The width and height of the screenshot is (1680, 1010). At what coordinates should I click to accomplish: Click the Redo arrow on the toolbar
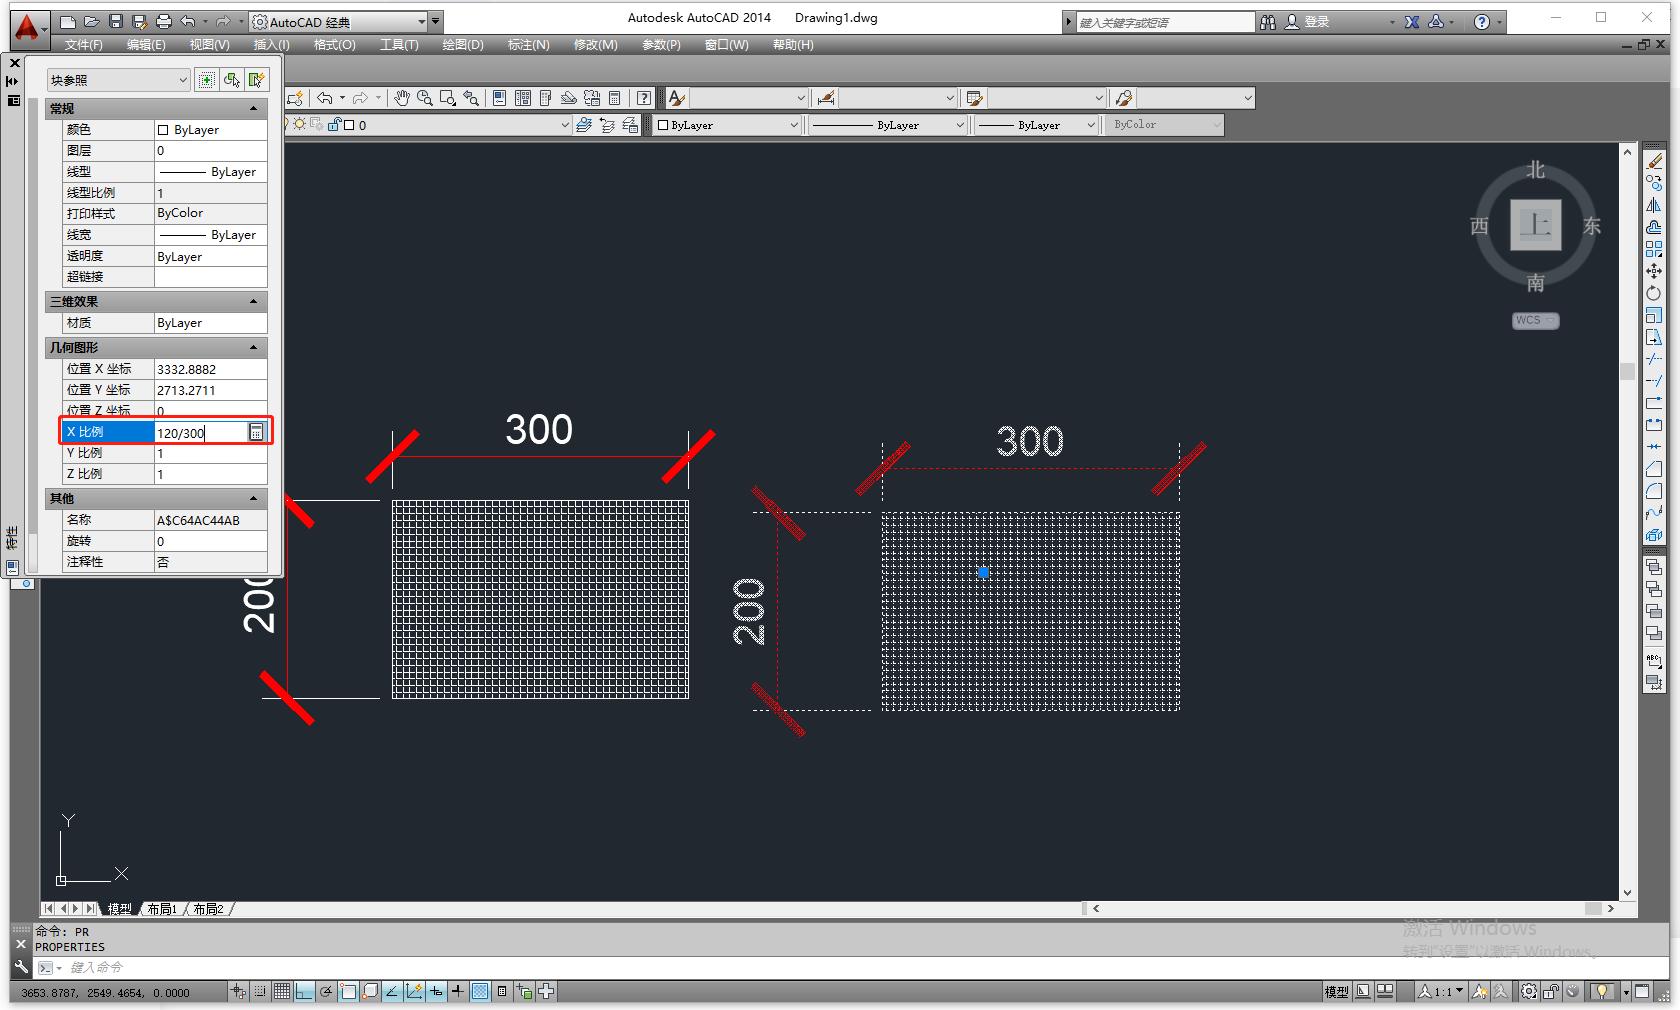pos(361,98)
